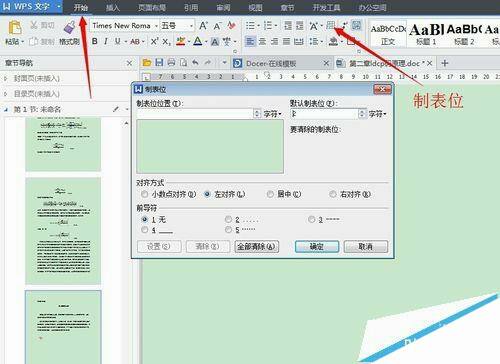This screenshot has width=500, height=364.
Task: Toggle bold formatting
Action: [95, 42]
